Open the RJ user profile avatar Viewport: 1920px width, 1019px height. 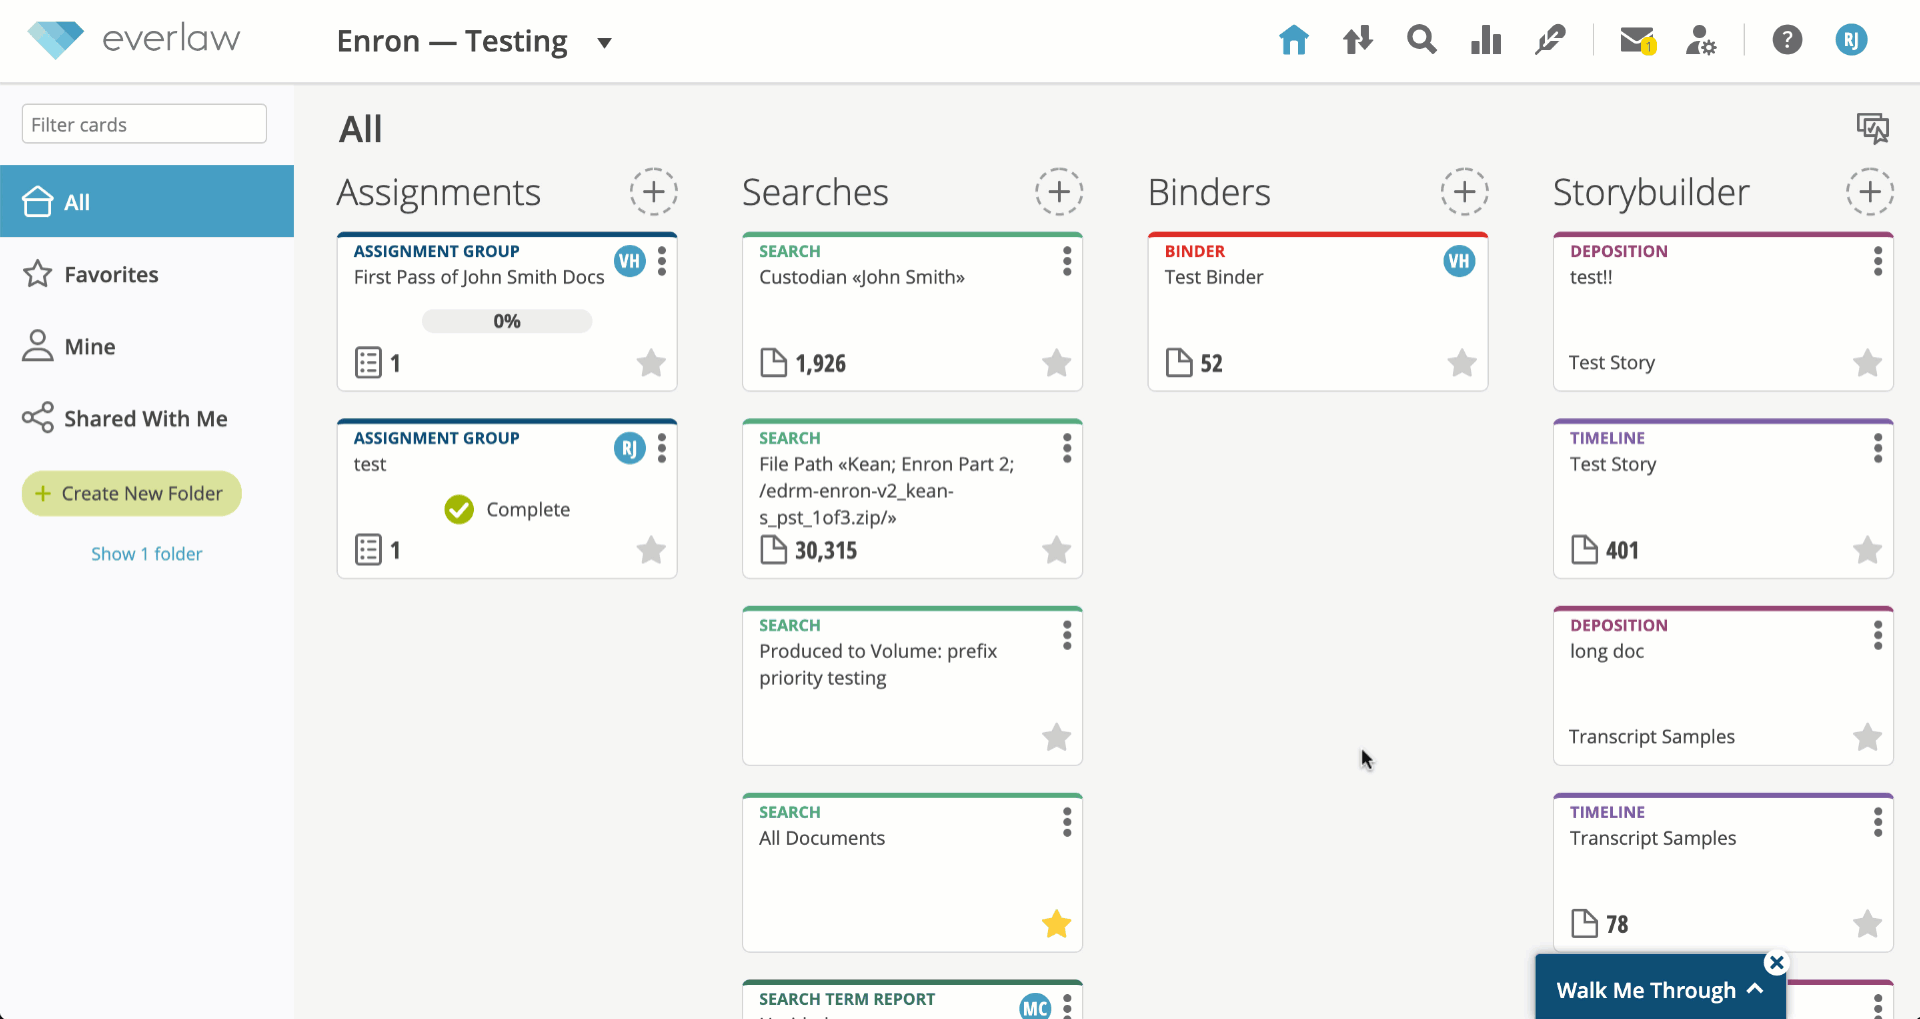click(x=1851, y=40)
